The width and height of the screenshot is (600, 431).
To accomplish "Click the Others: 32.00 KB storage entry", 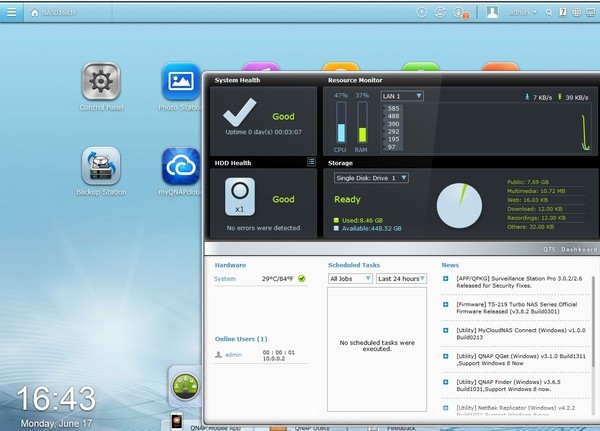I will (x=530, y=227).
